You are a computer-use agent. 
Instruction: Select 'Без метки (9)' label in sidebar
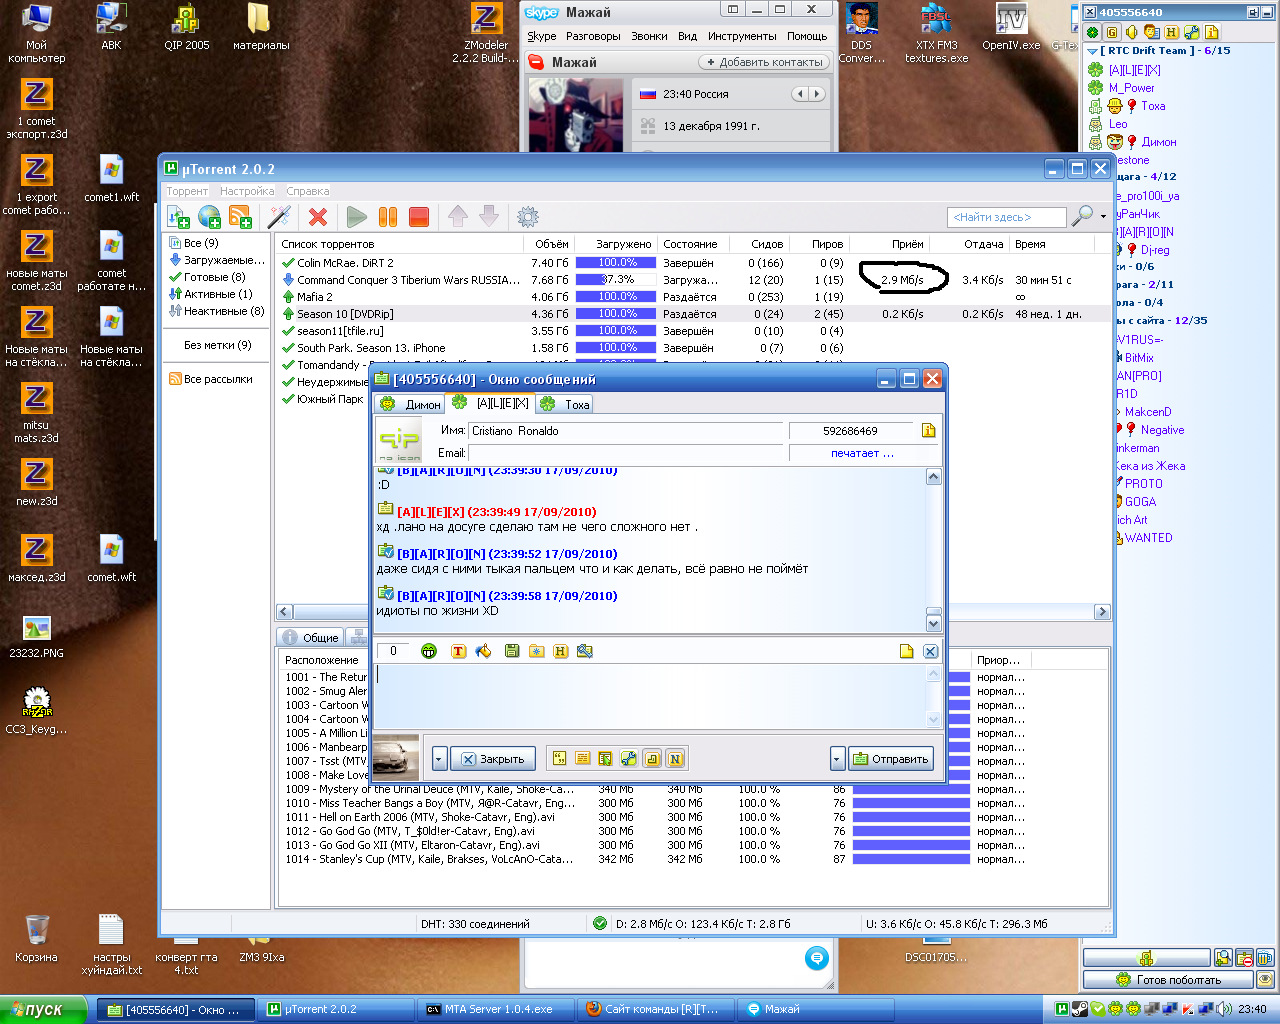218,345
